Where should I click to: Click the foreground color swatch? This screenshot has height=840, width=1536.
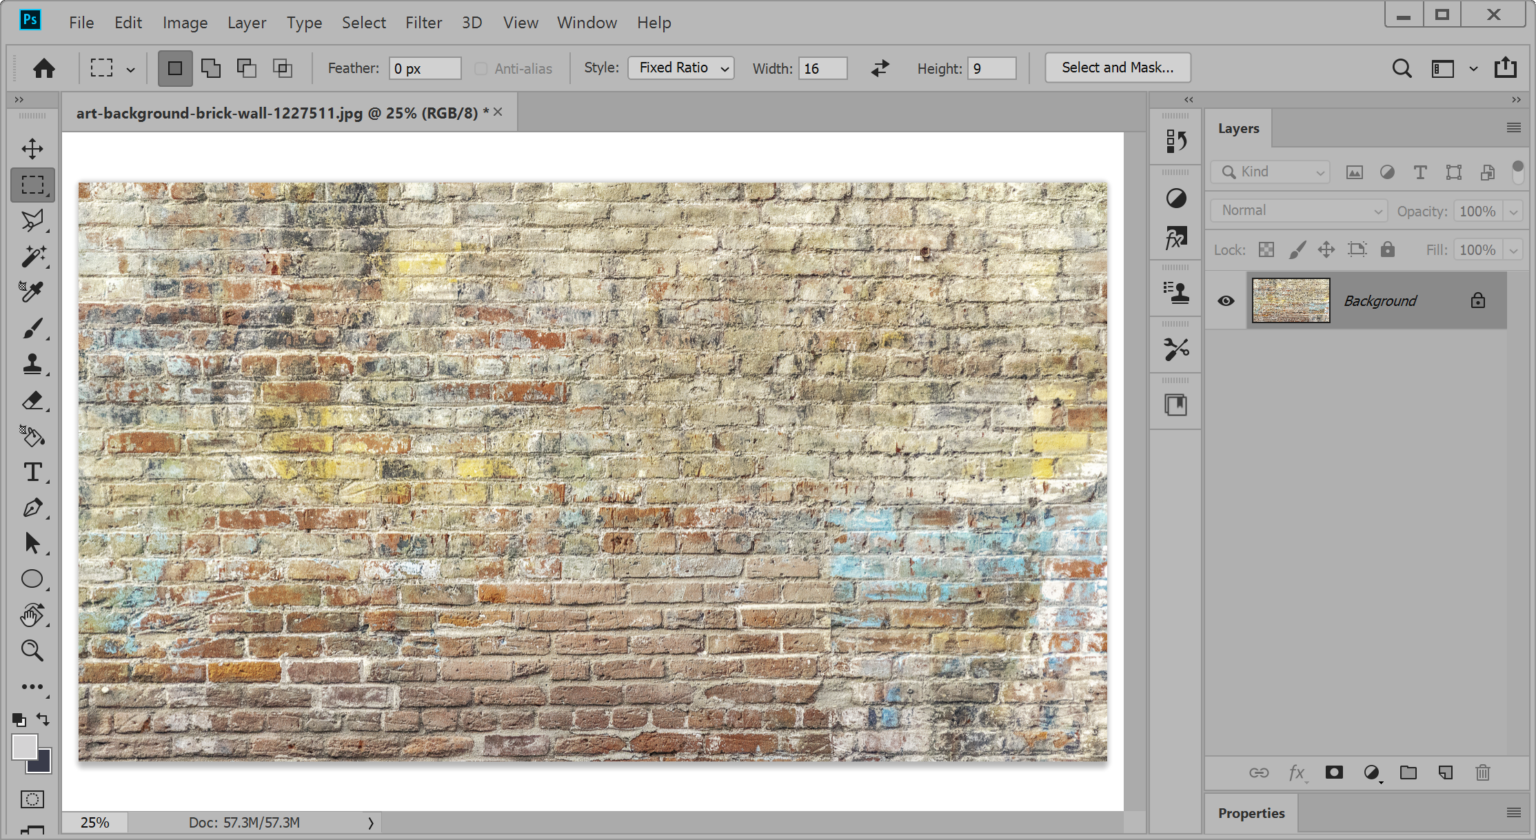point(24,744)
